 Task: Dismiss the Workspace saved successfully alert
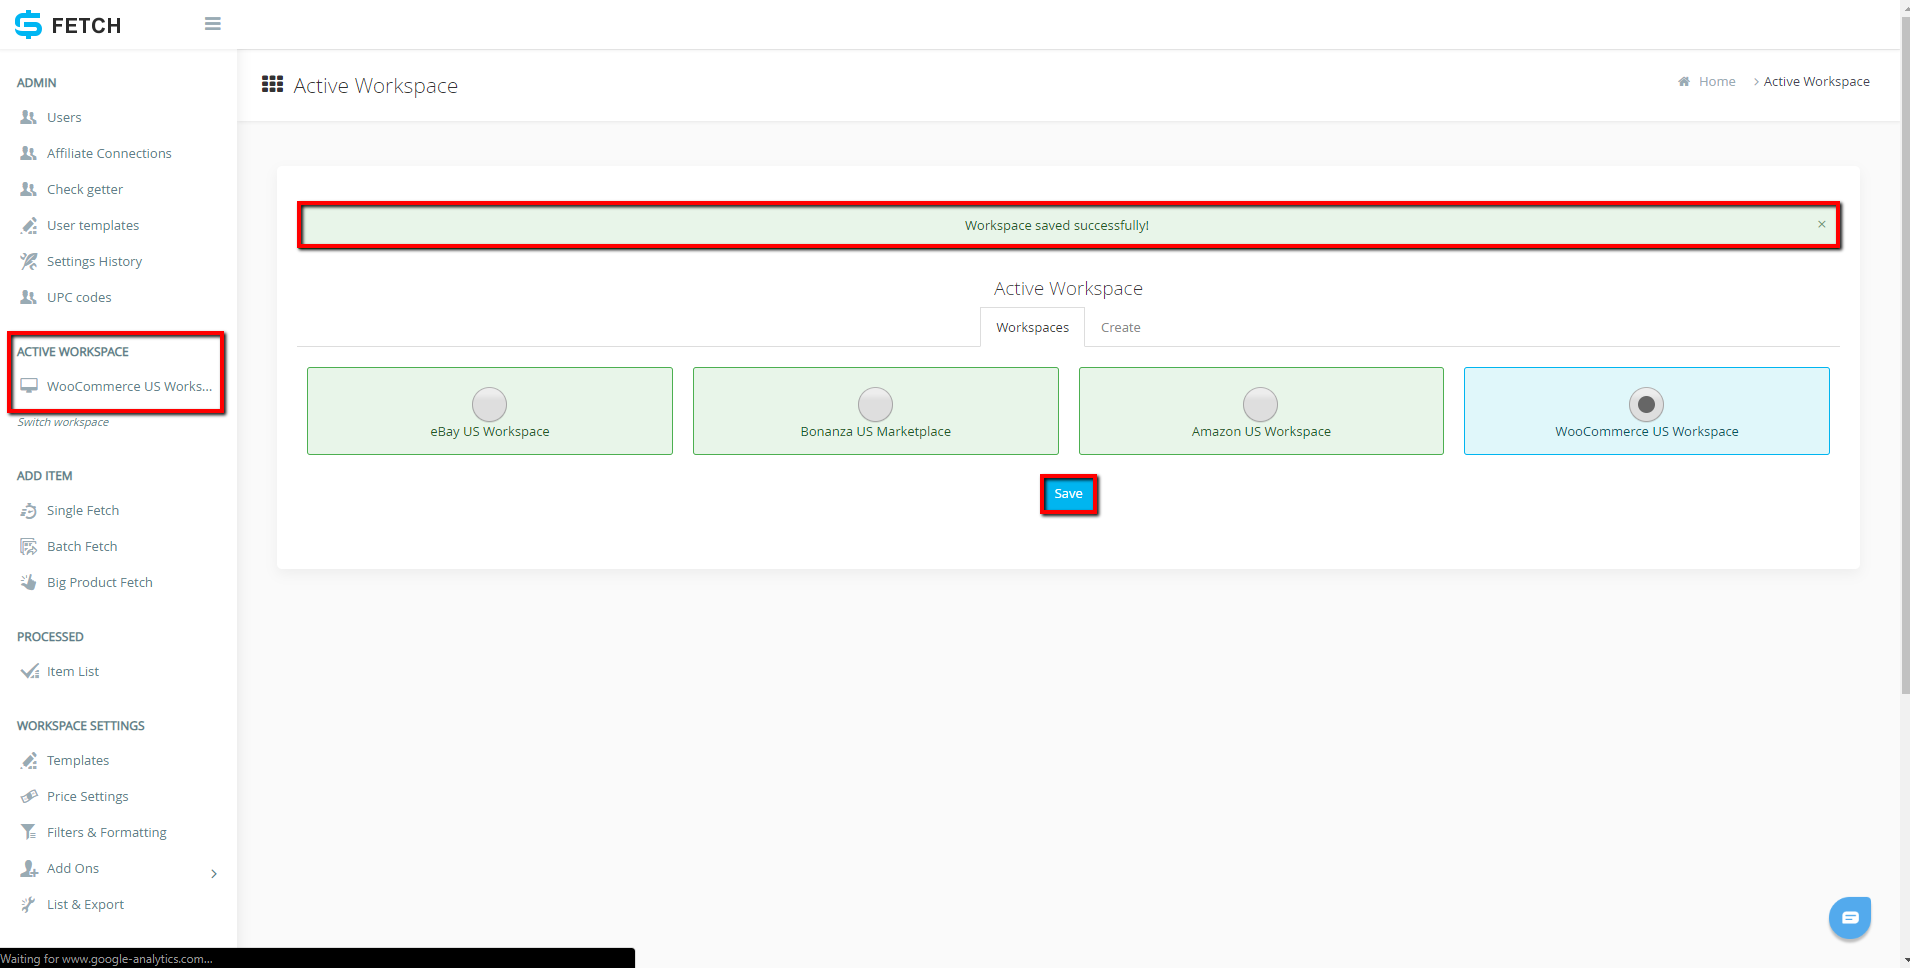[1821, 224]
